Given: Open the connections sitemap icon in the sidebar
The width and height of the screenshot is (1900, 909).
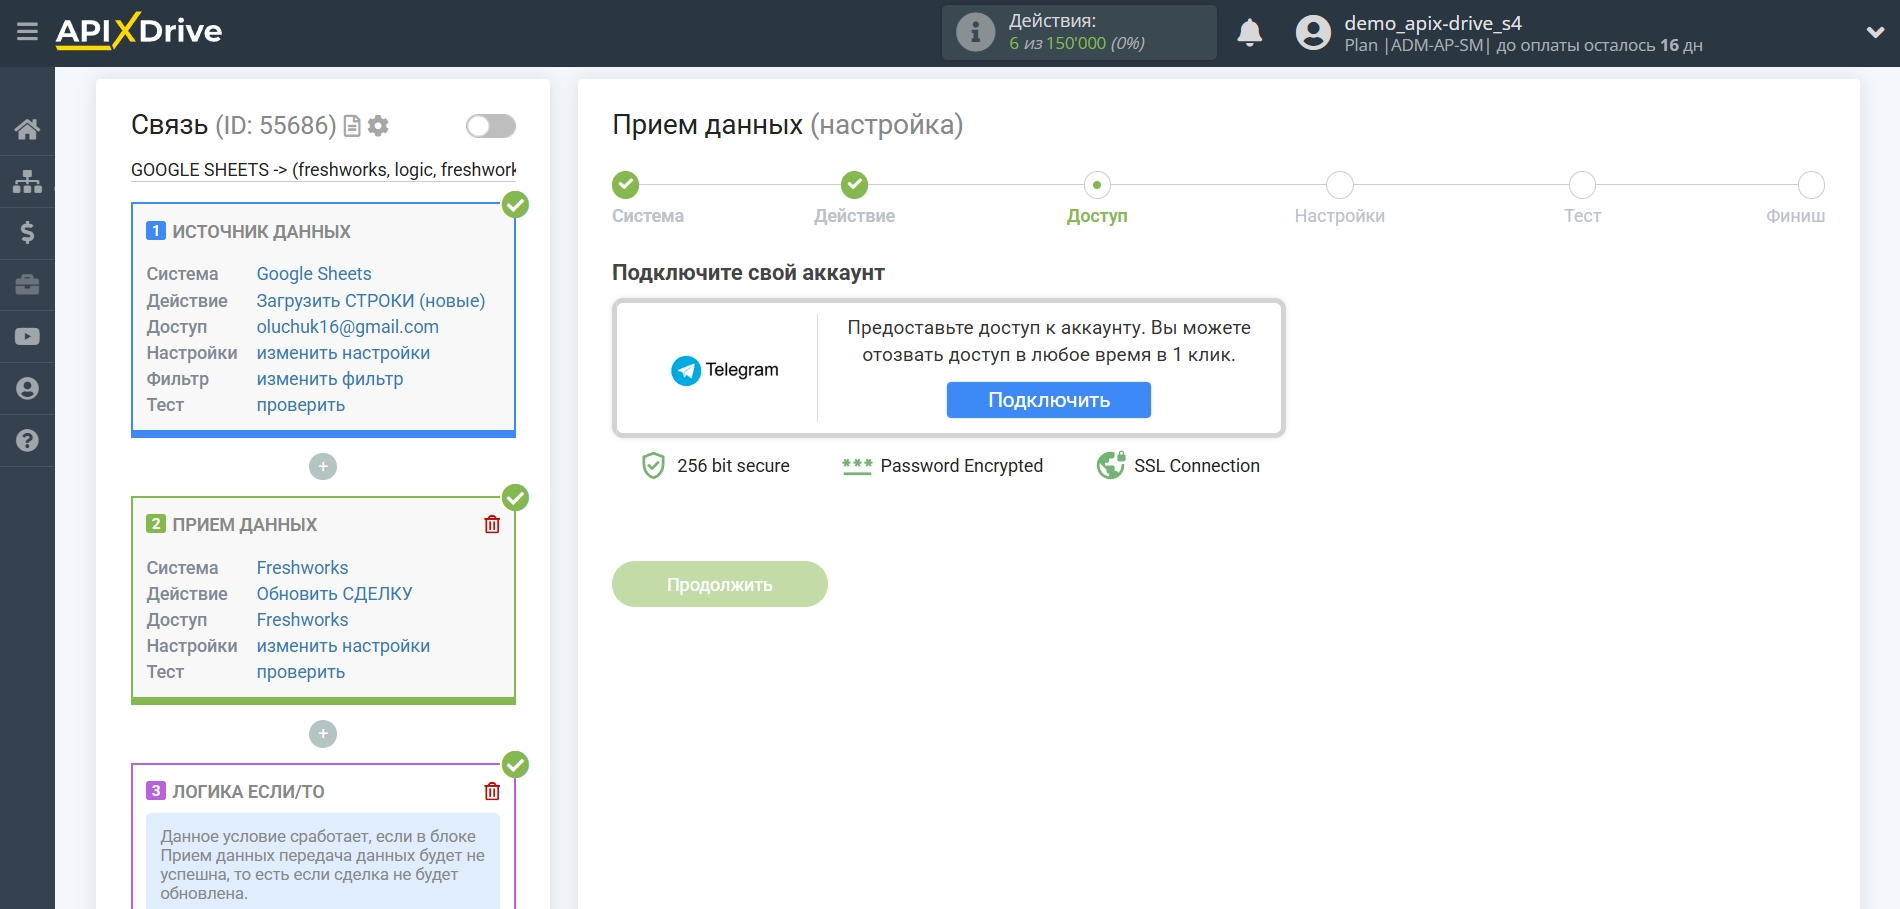Looking at the screenshot, I should tap(27, 181).
